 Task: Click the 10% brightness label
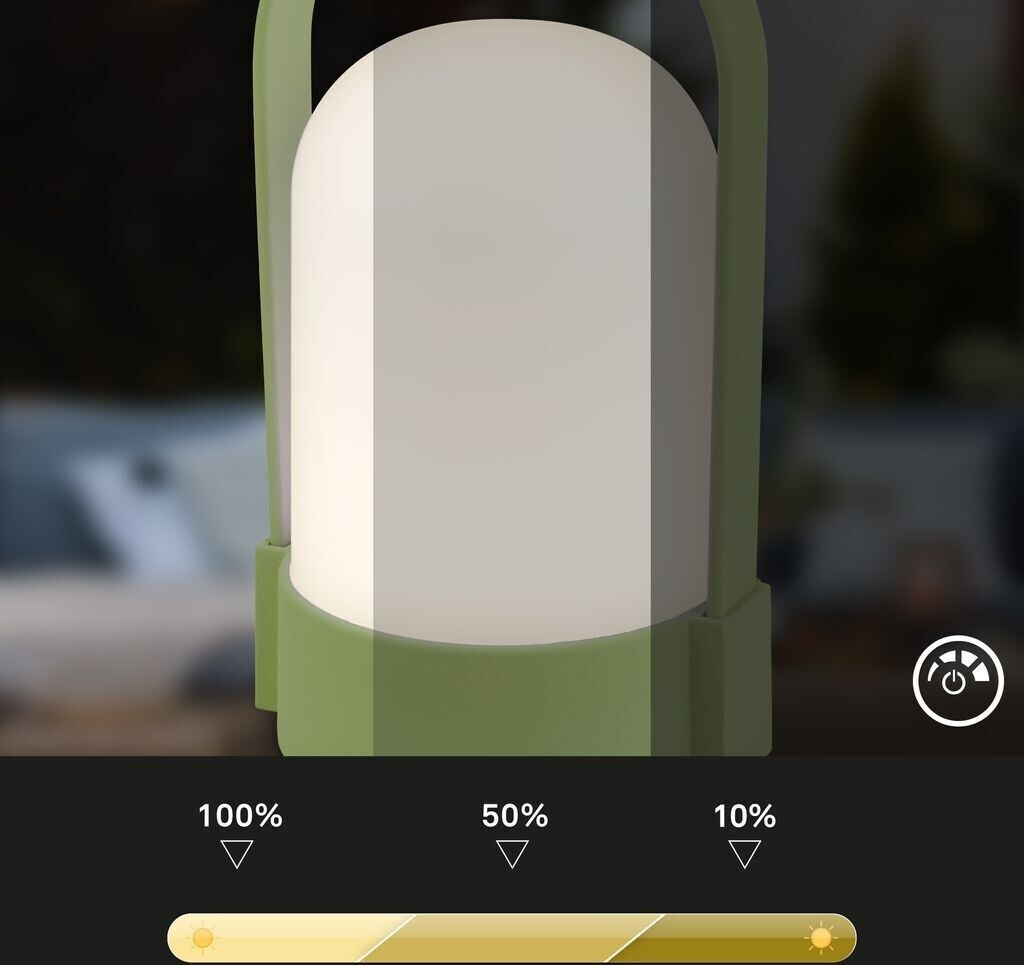point(744,815)
